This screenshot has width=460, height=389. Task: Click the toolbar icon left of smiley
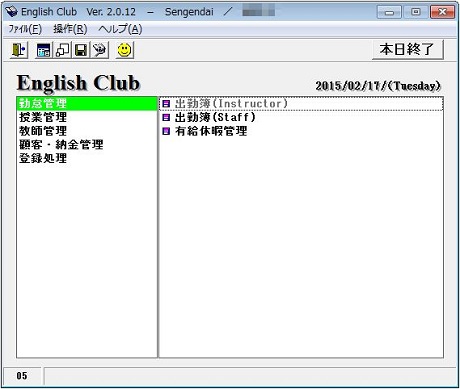(99, 50)
